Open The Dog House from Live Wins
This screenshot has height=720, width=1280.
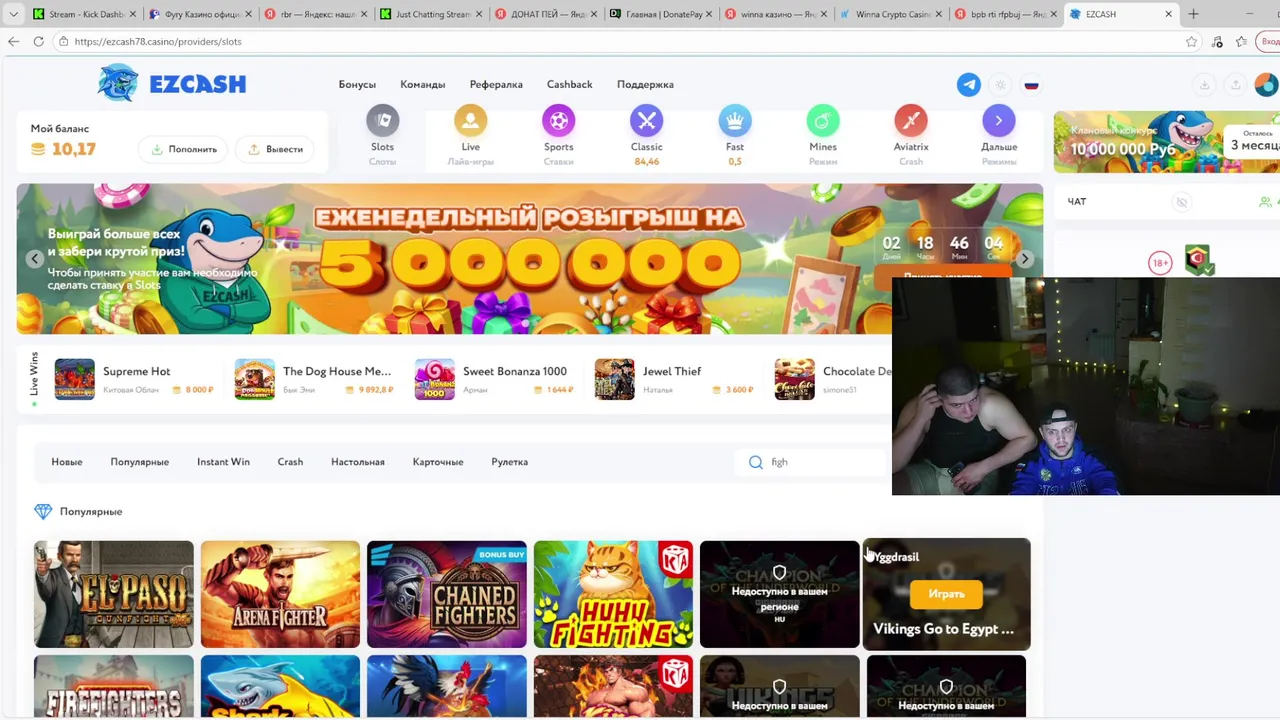coord(314,379)
